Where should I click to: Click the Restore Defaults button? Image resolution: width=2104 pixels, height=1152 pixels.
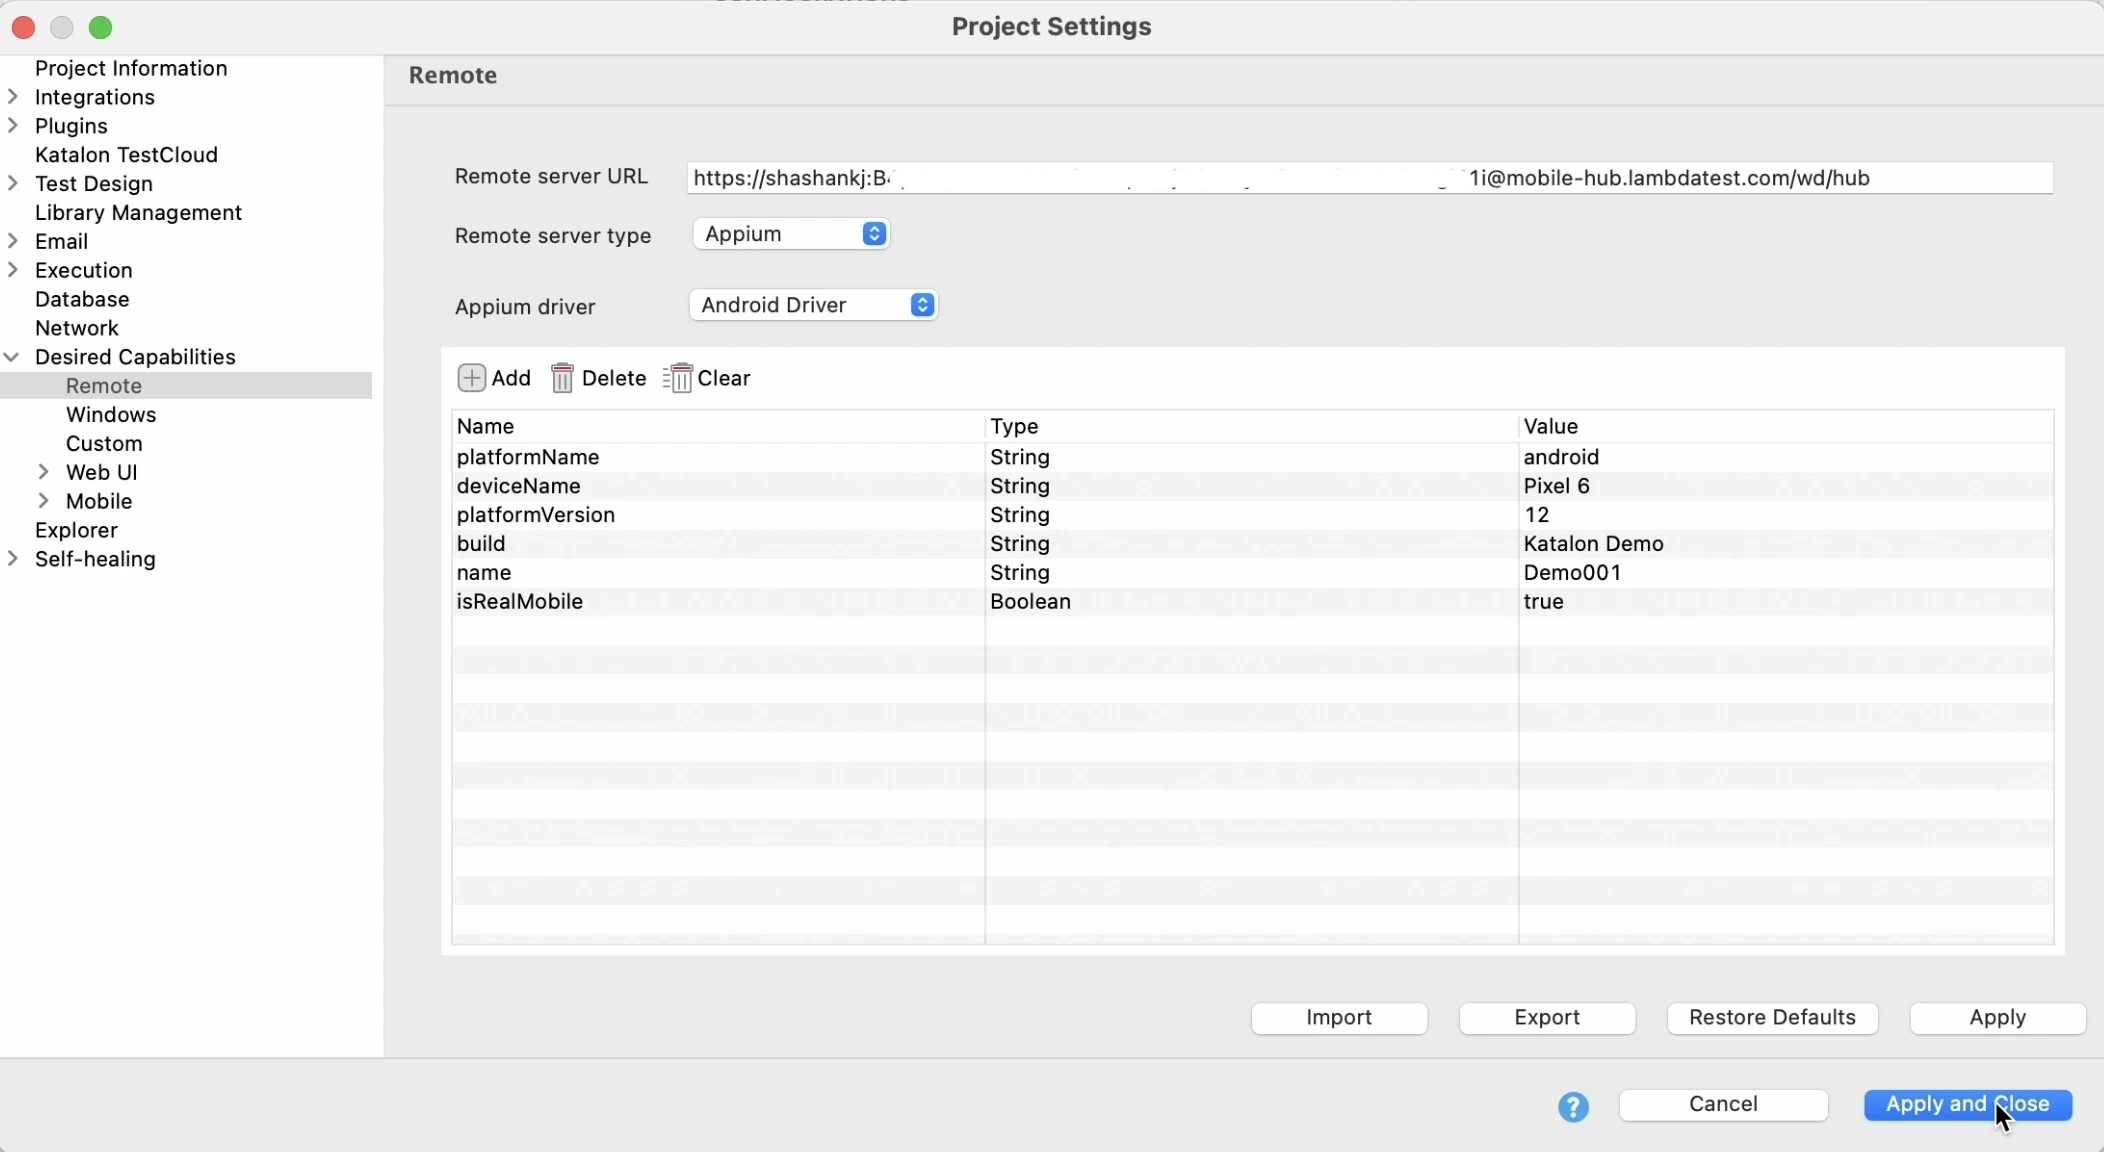pos(1772,1018)
